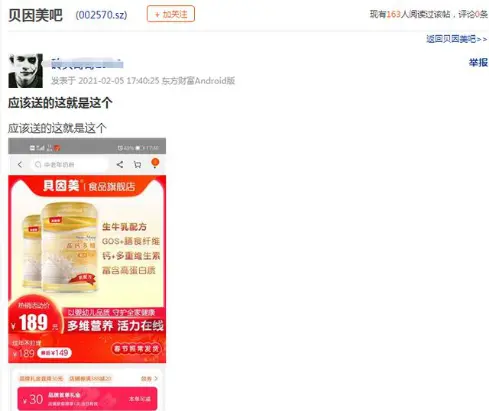Tap the share icon in the phone screenshot
Image resolution: width=489 pixels, height=411 pixels.
[x=120, y=164]
